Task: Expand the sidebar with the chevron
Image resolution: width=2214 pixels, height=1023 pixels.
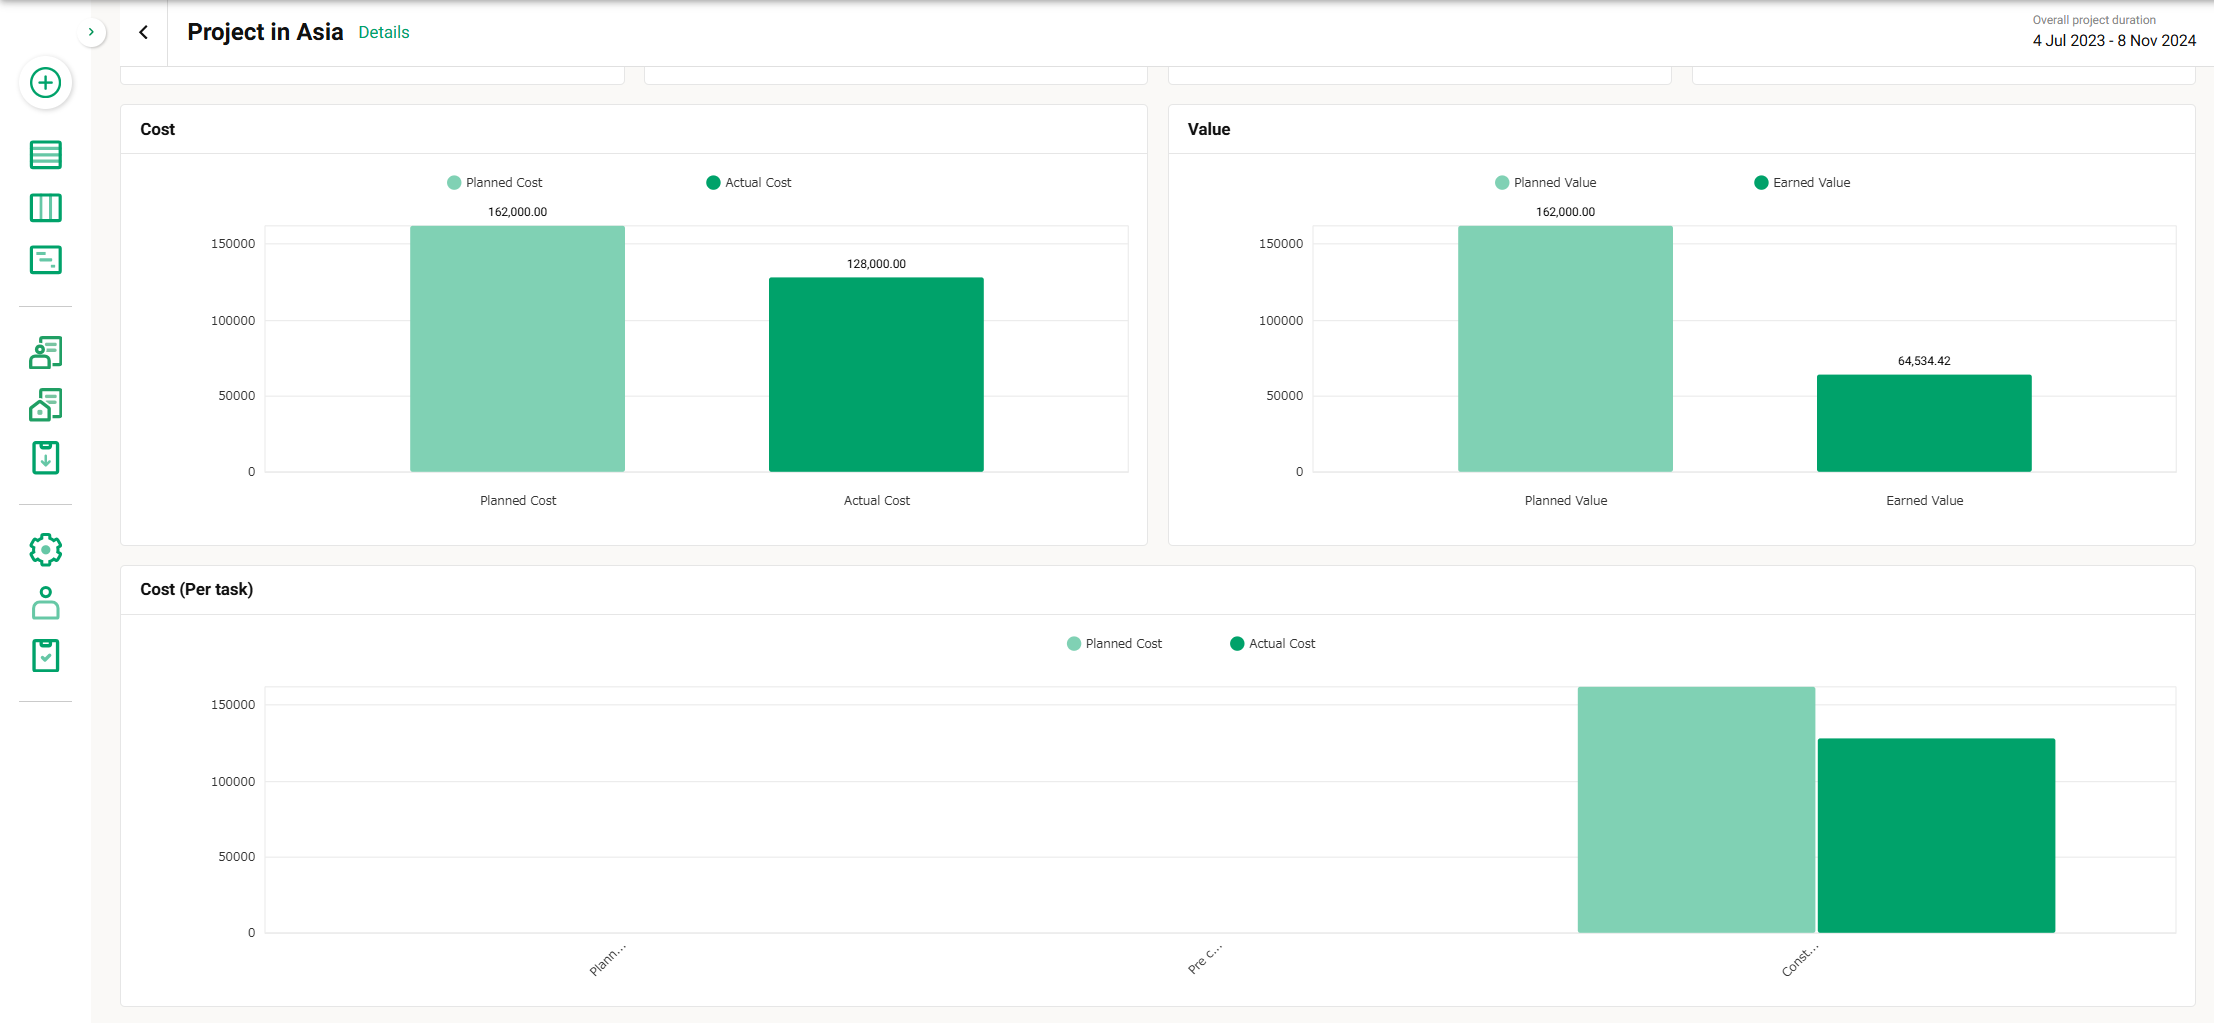Action: pos(91,32)
